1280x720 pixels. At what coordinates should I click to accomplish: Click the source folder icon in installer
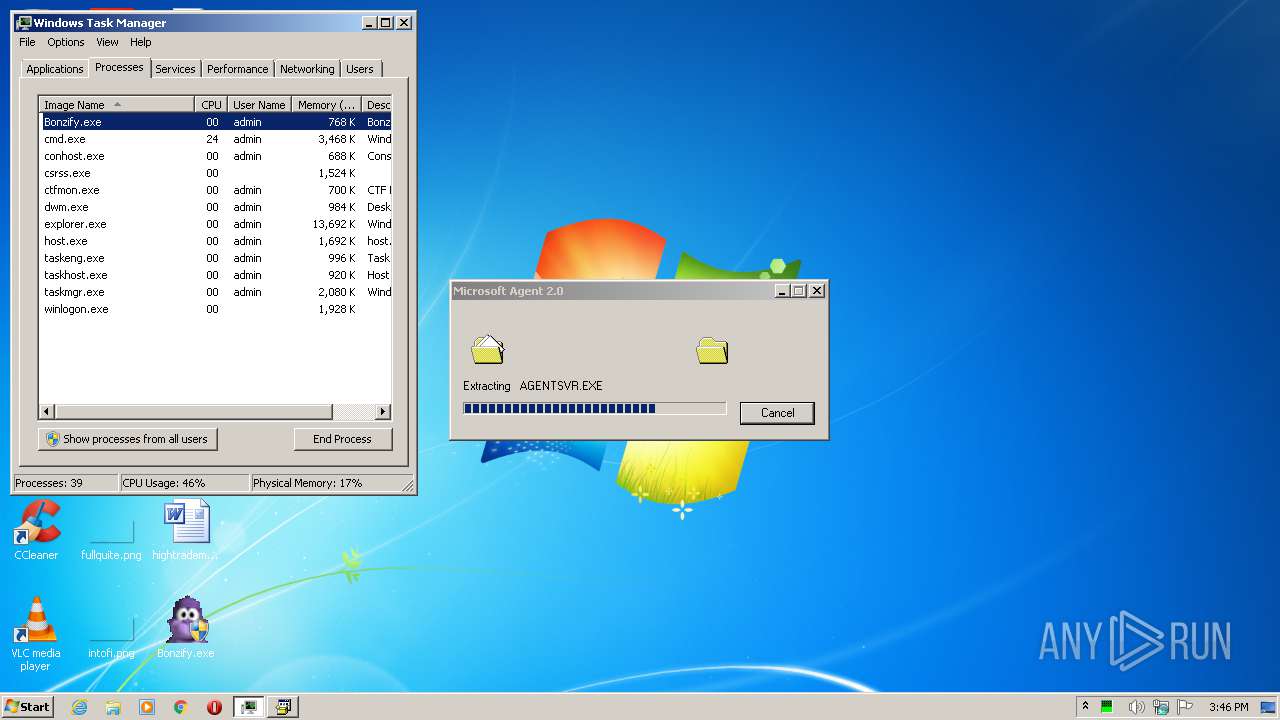coord(488,348)
